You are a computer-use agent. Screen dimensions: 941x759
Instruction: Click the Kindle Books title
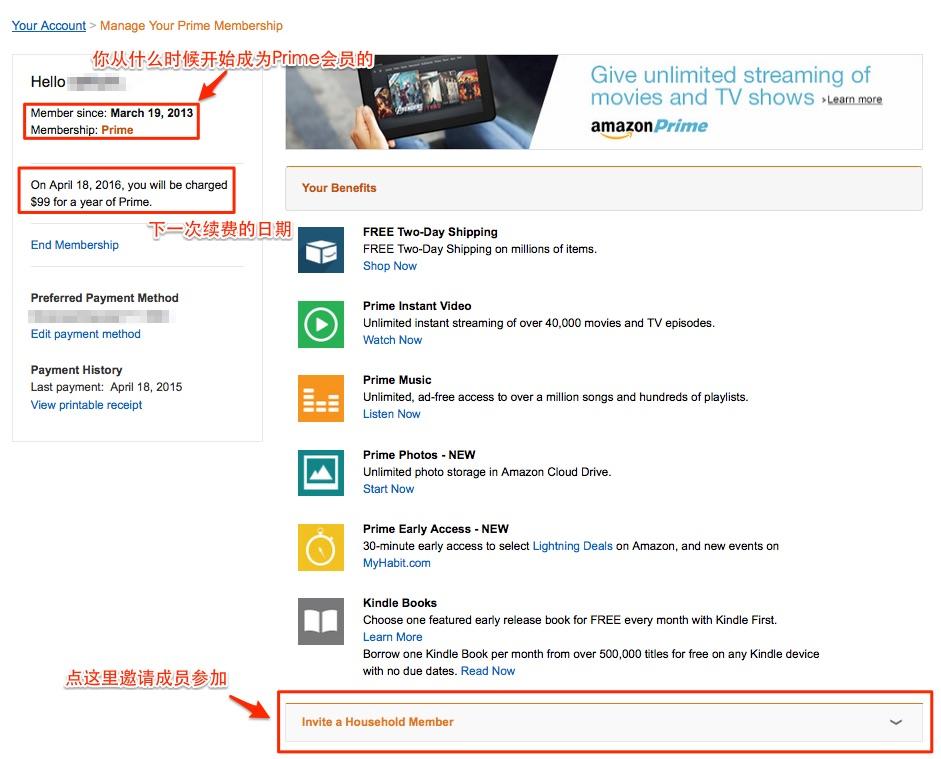pyautogui.click(x=400, y=603)
